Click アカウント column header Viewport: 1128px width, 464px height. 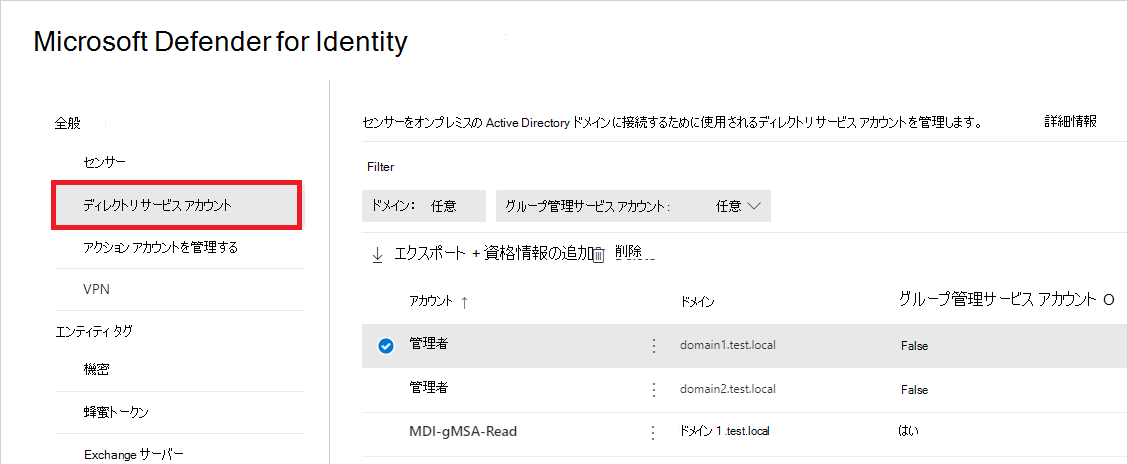(431, 302)
